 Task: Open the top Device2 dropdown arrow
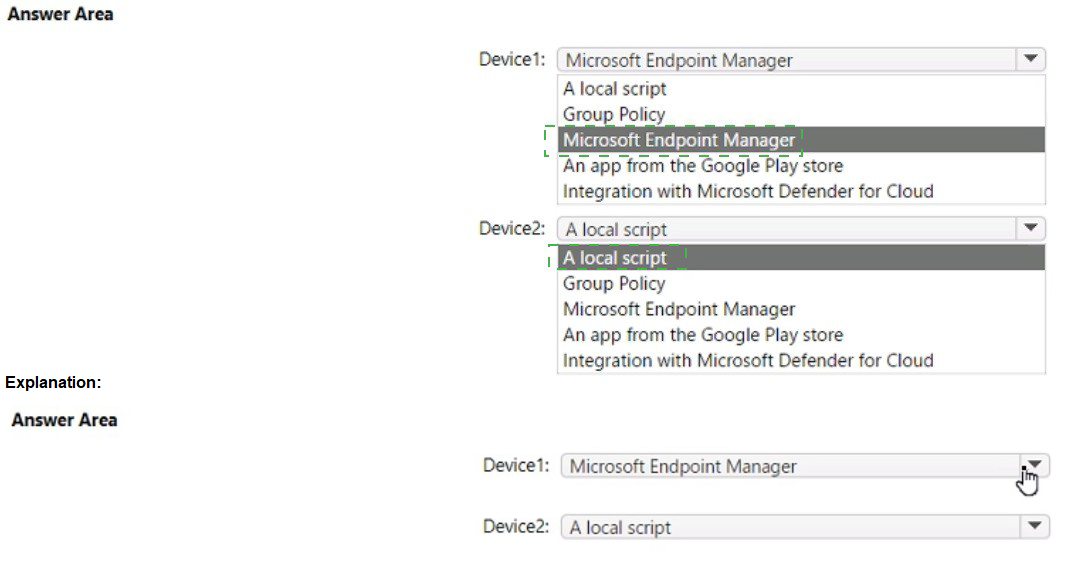click(1031, 229)
